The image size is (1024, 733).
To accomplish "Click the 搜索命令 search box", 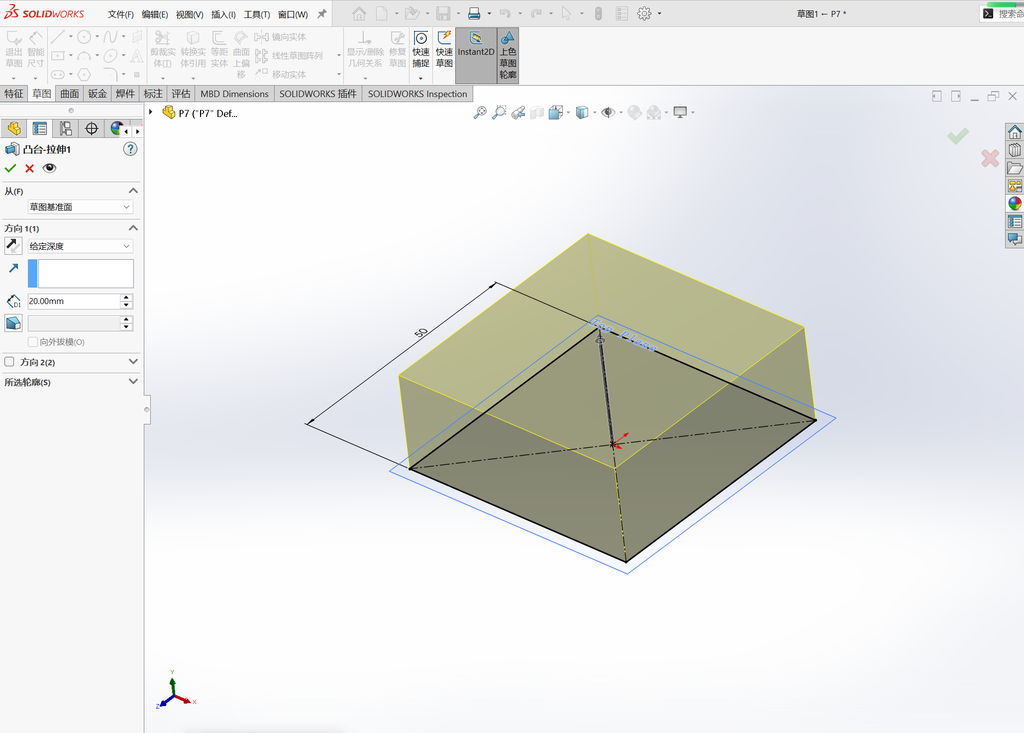I will click(x=1004, y=14).
